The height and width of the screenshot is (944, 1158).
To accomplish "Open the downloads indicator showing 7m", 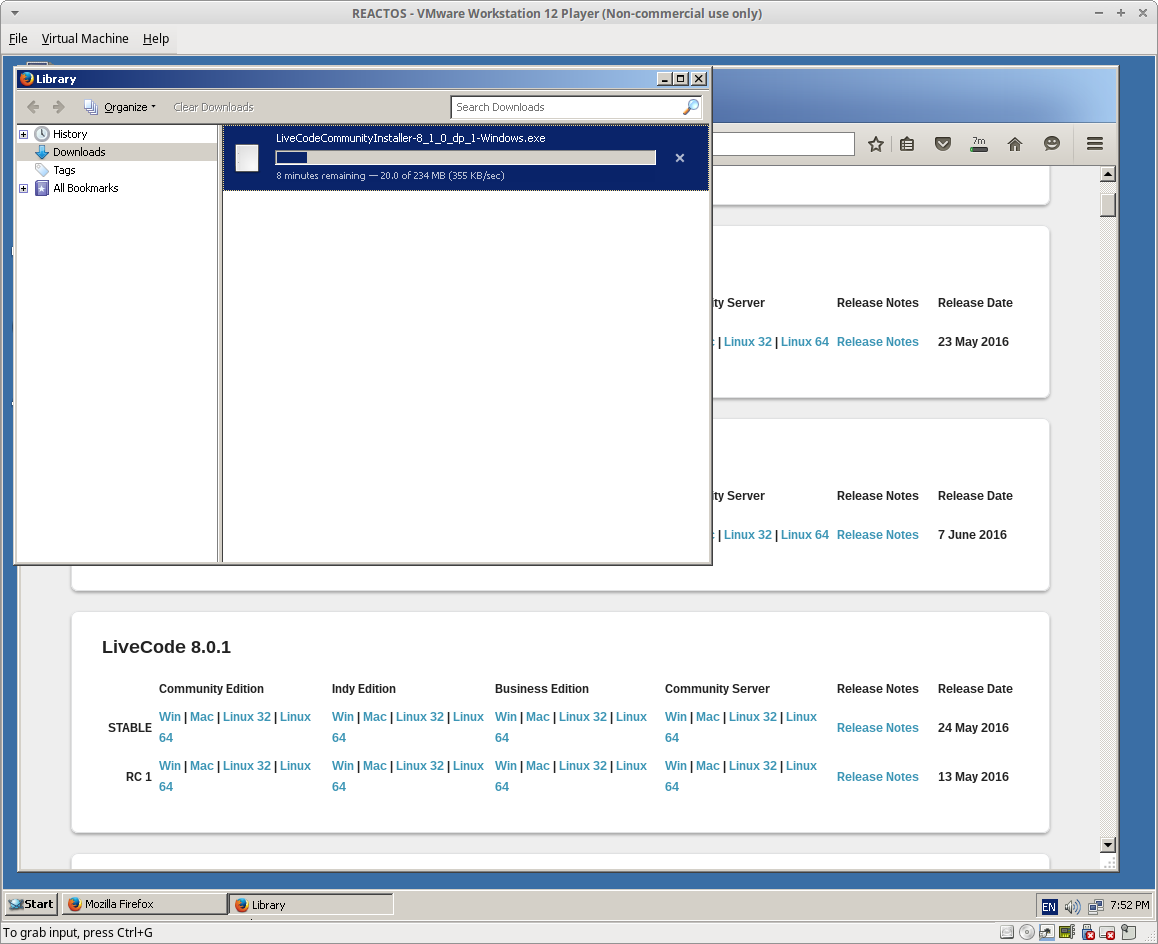I will [979, 144].
